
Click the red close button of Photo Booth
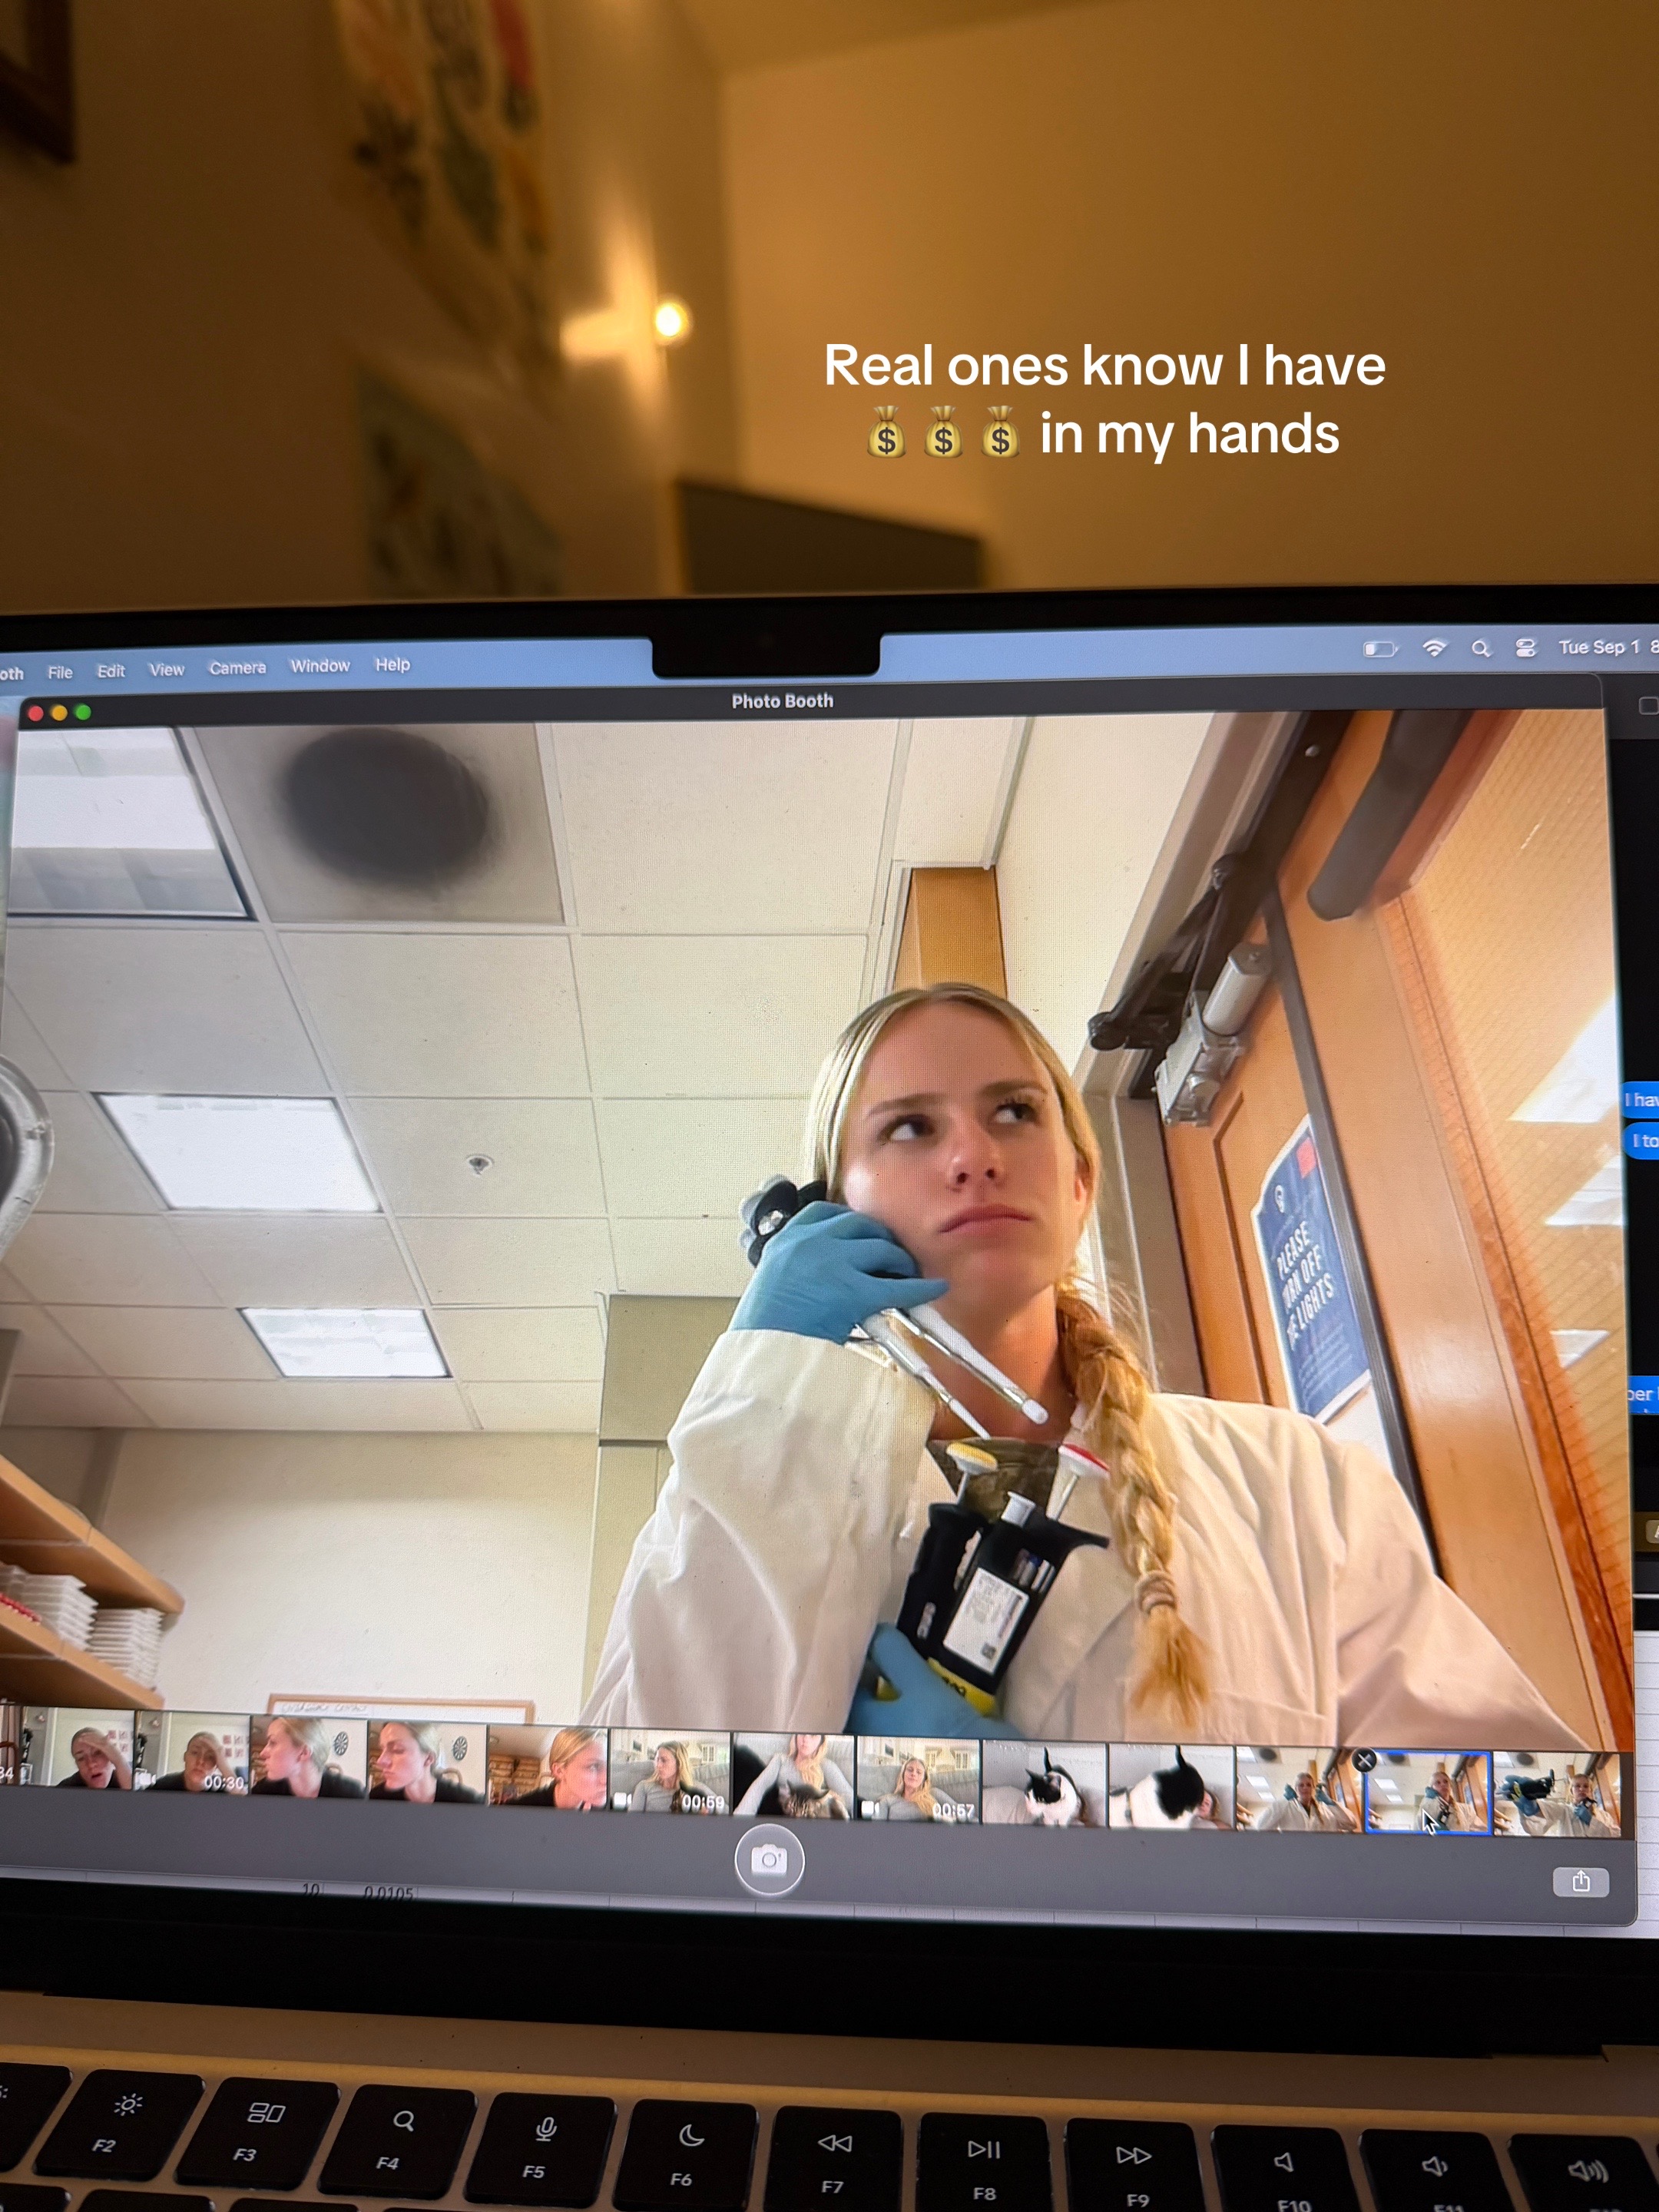pos(35,714)
